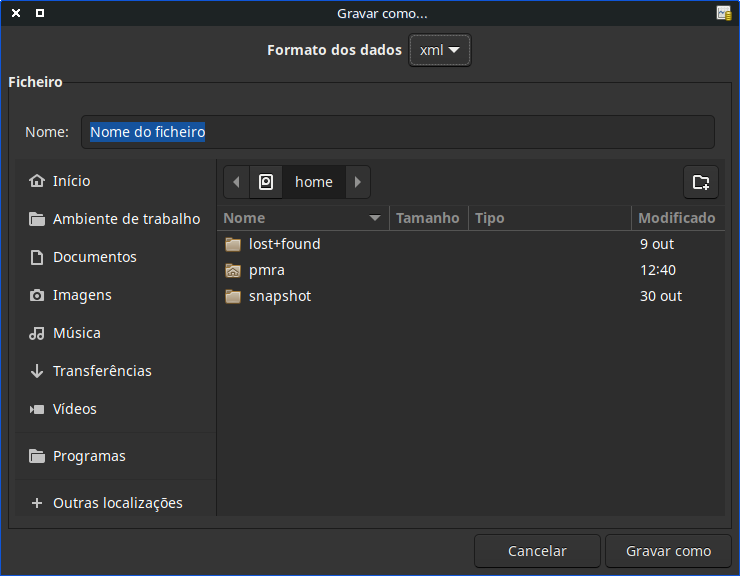Click the sort arrow in Nome column
This screenshot has width=740, height=576.
(x=375, y=218)
